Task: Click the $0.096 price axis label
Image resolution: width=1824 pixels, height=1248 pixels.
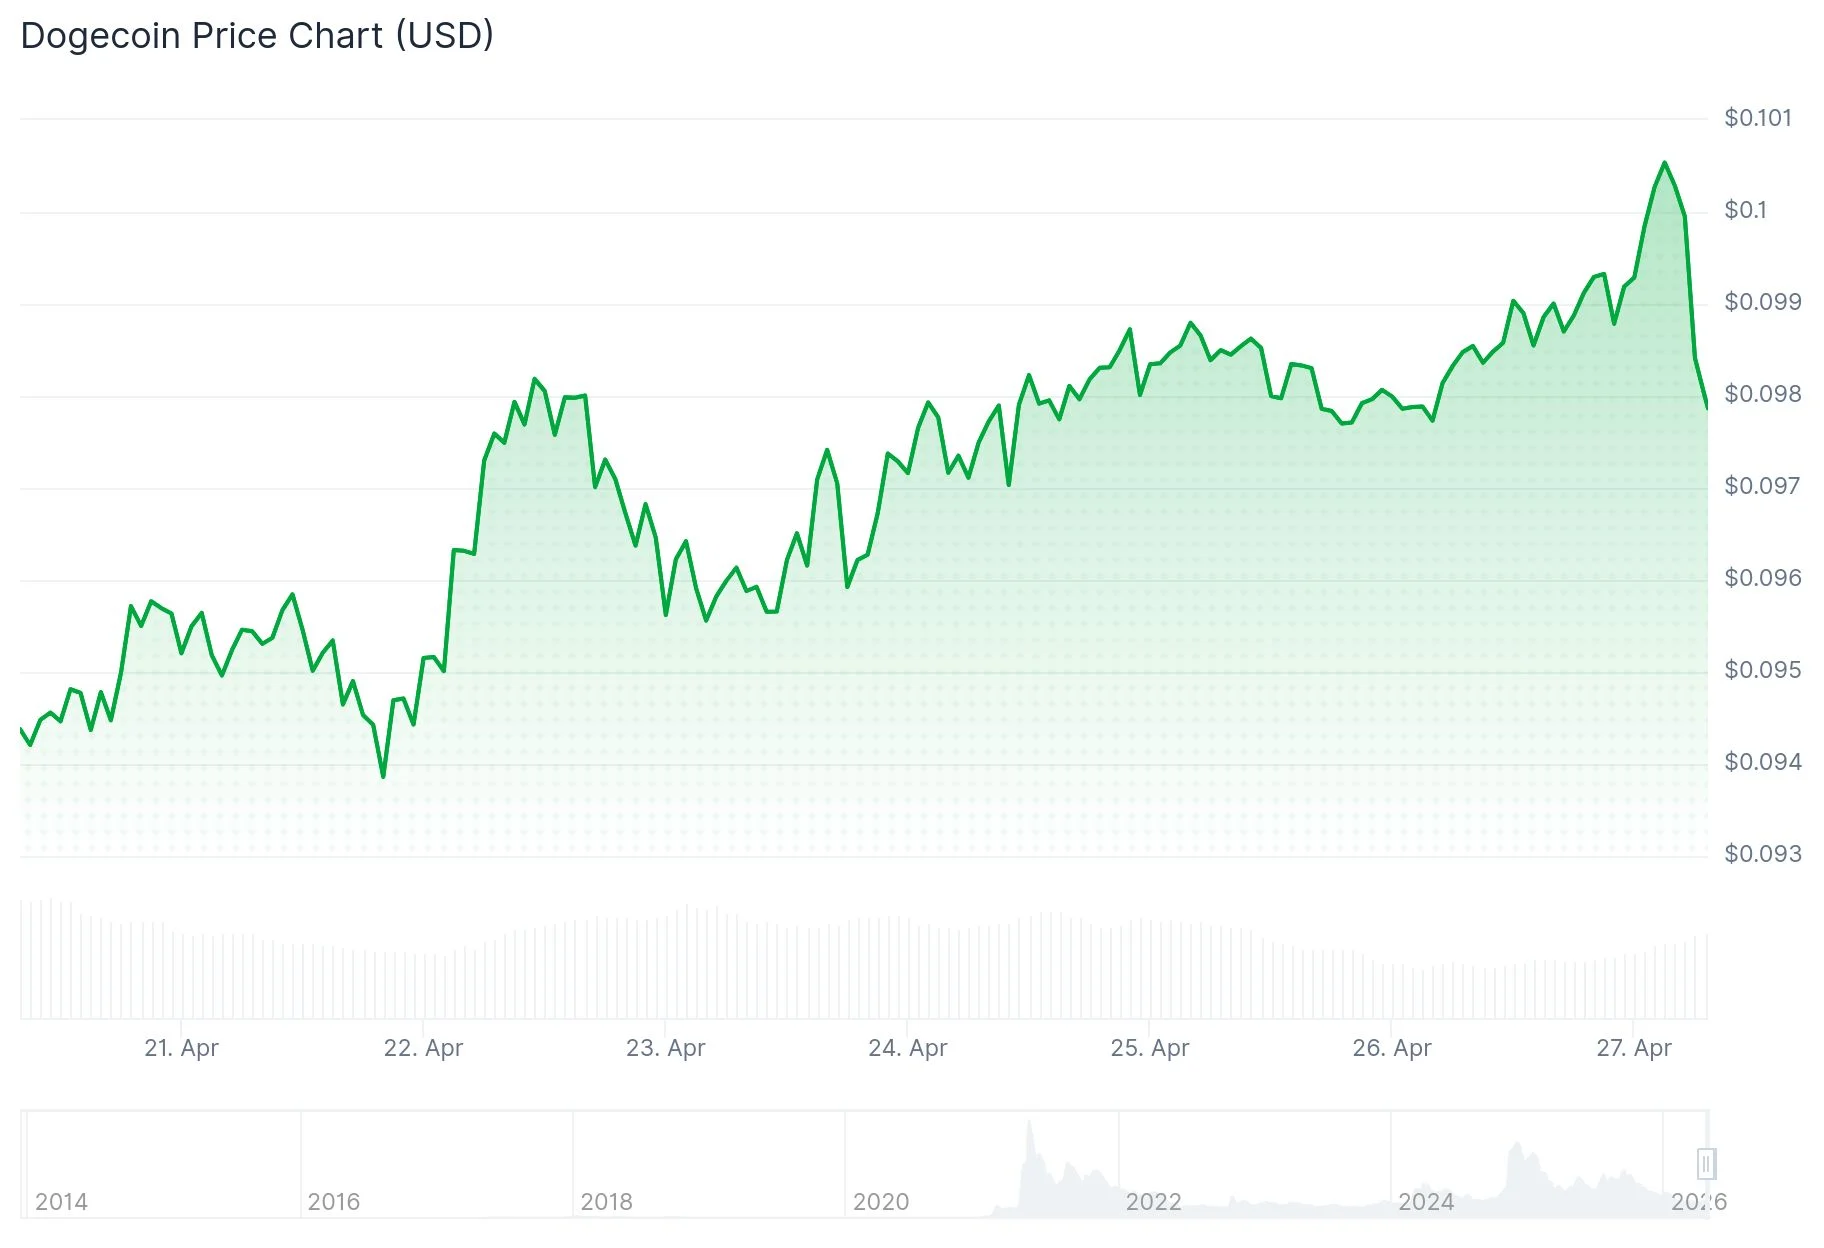Action: click(1762, 578)
